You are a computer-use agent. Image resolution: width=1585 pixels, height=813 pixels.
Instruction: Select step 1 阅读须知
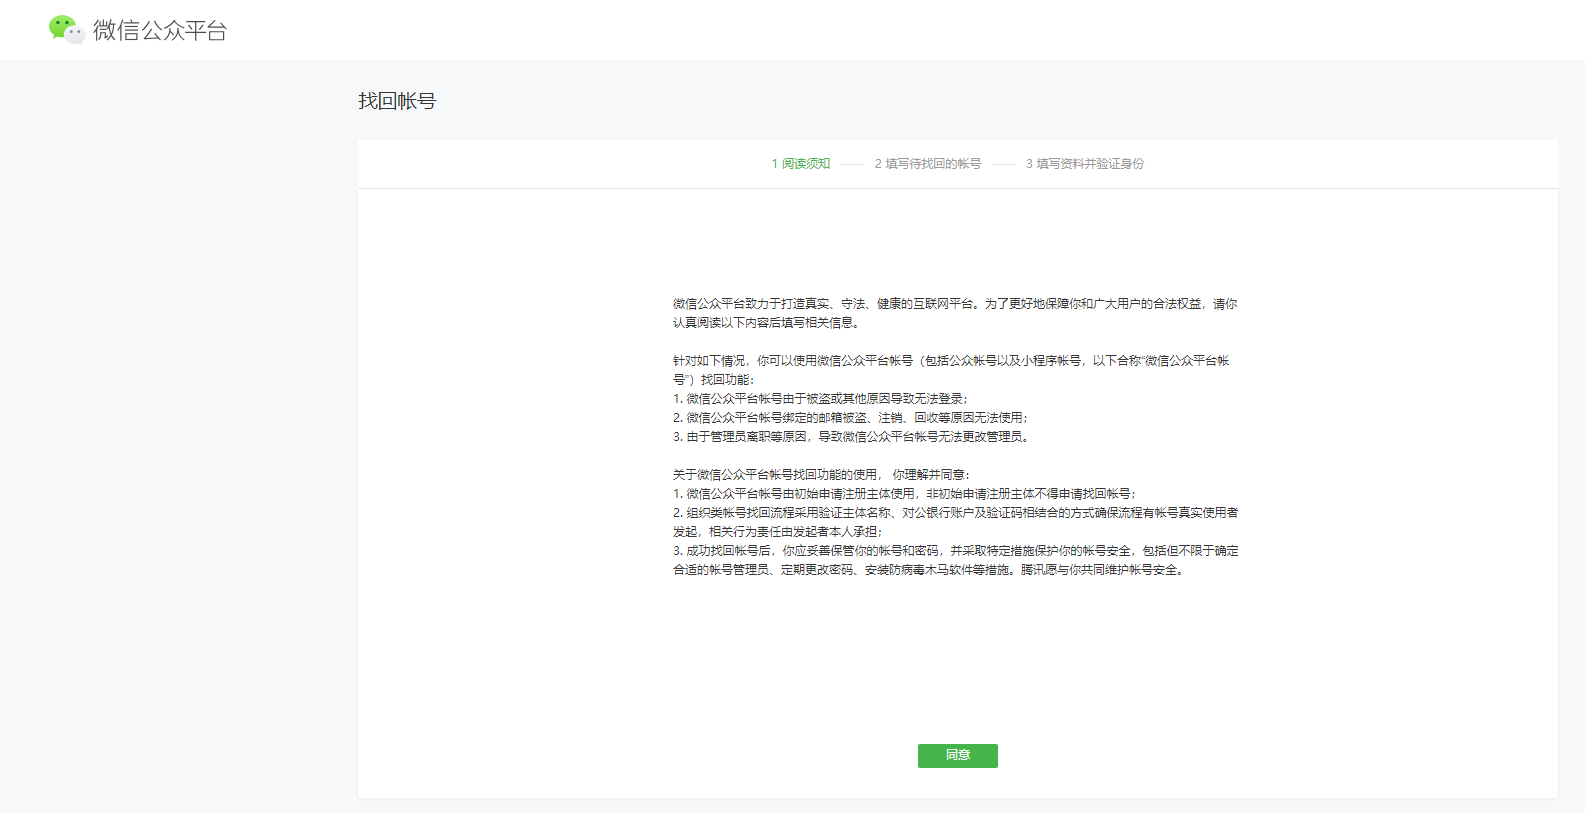tap(800, 164)
